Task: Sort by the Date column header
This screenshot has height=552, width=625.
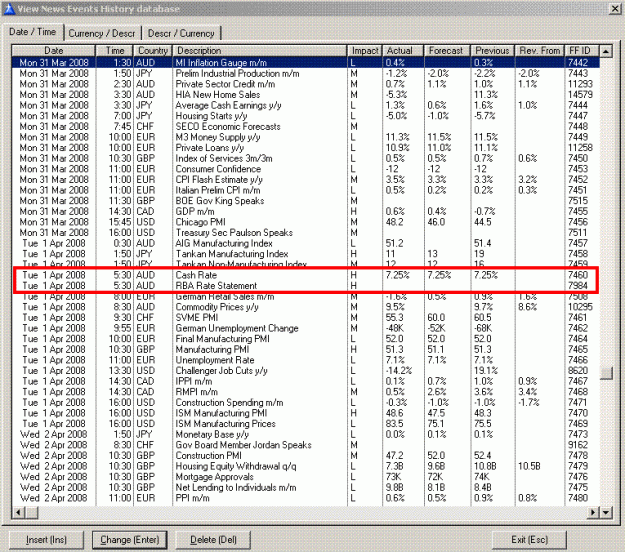Action: click(53, 51)
